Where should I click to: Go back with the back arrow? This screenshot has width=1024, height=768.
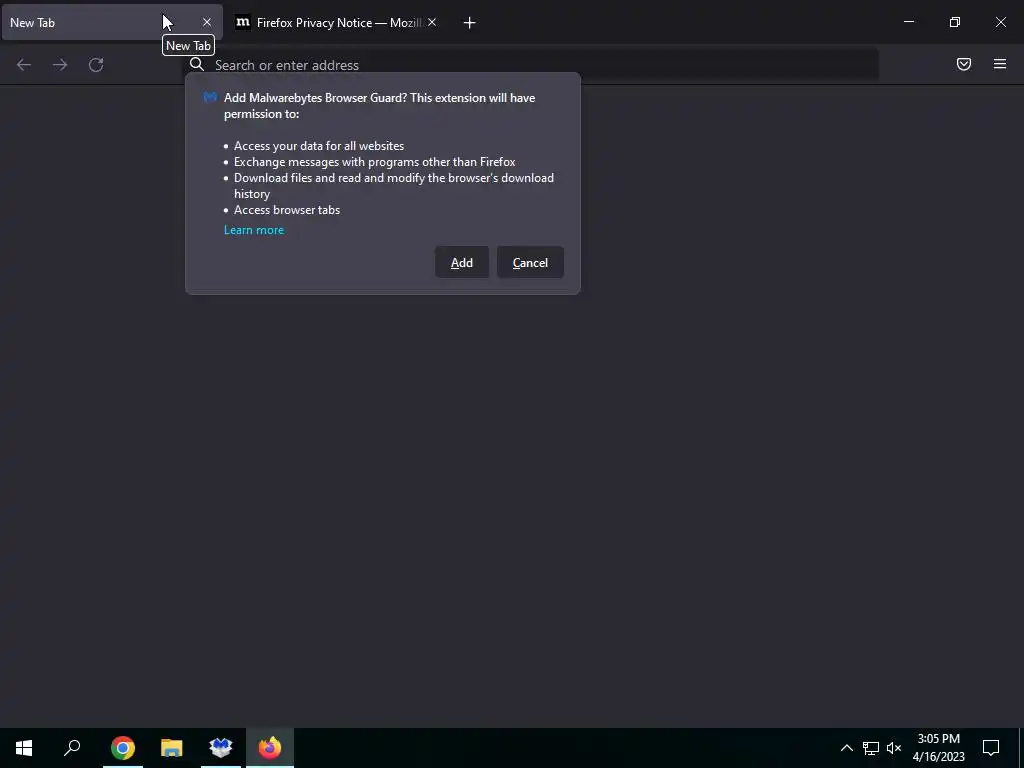tap(24, 65)
